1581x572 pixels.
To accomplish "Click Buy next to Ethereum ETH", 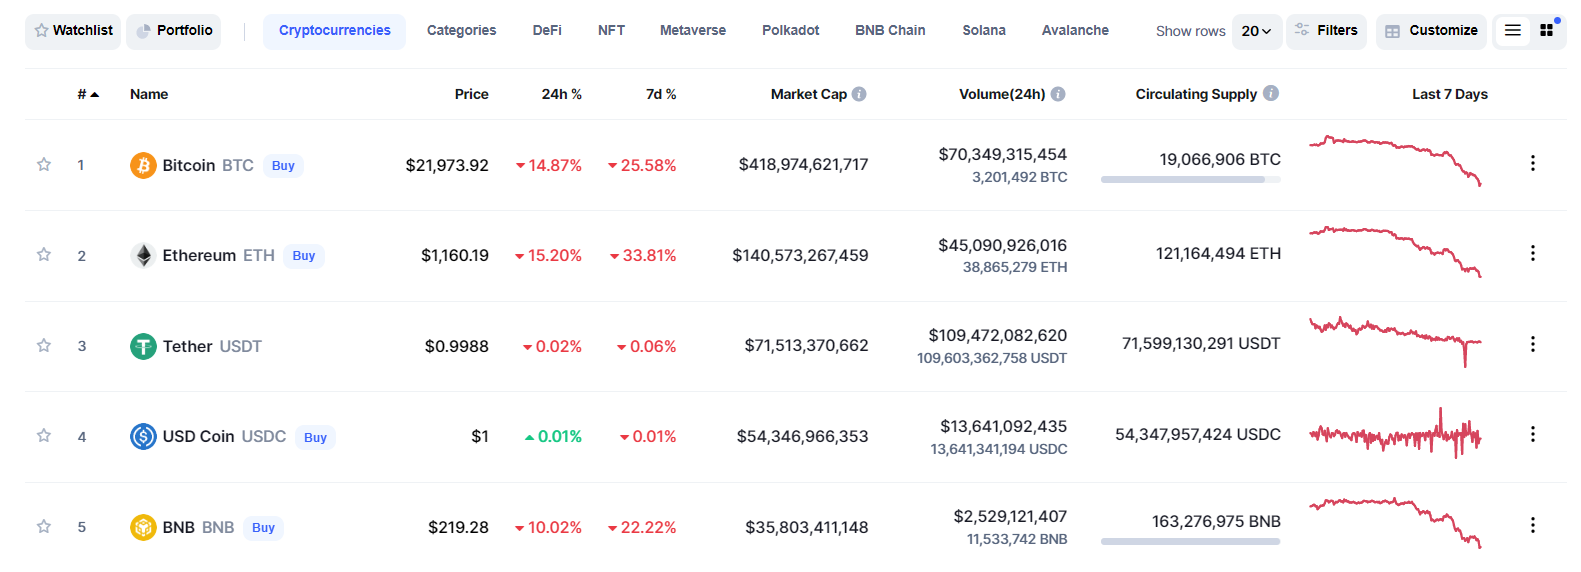I will click(304, 256).
